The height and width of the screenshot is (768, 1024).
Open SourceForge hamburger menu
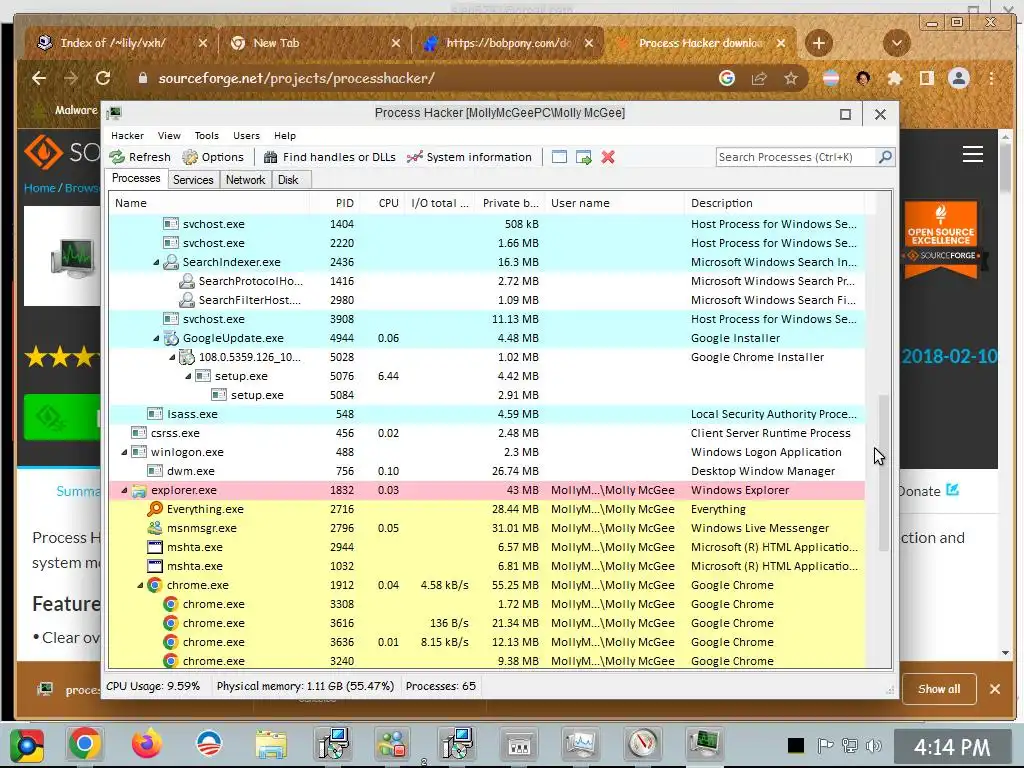972,154
